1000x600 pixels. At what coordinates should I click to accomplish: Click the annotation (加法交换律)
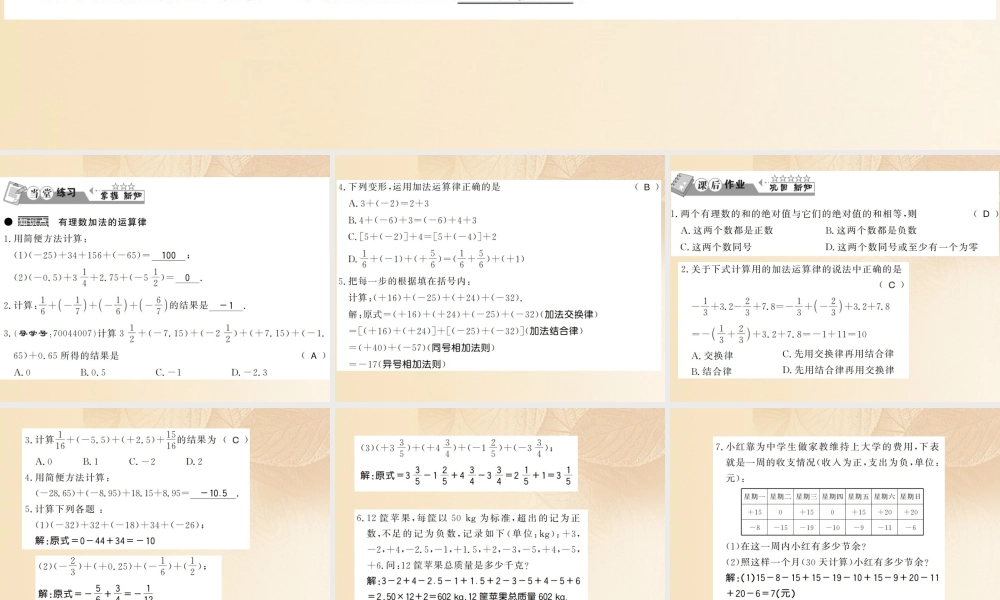click(569, 314)
